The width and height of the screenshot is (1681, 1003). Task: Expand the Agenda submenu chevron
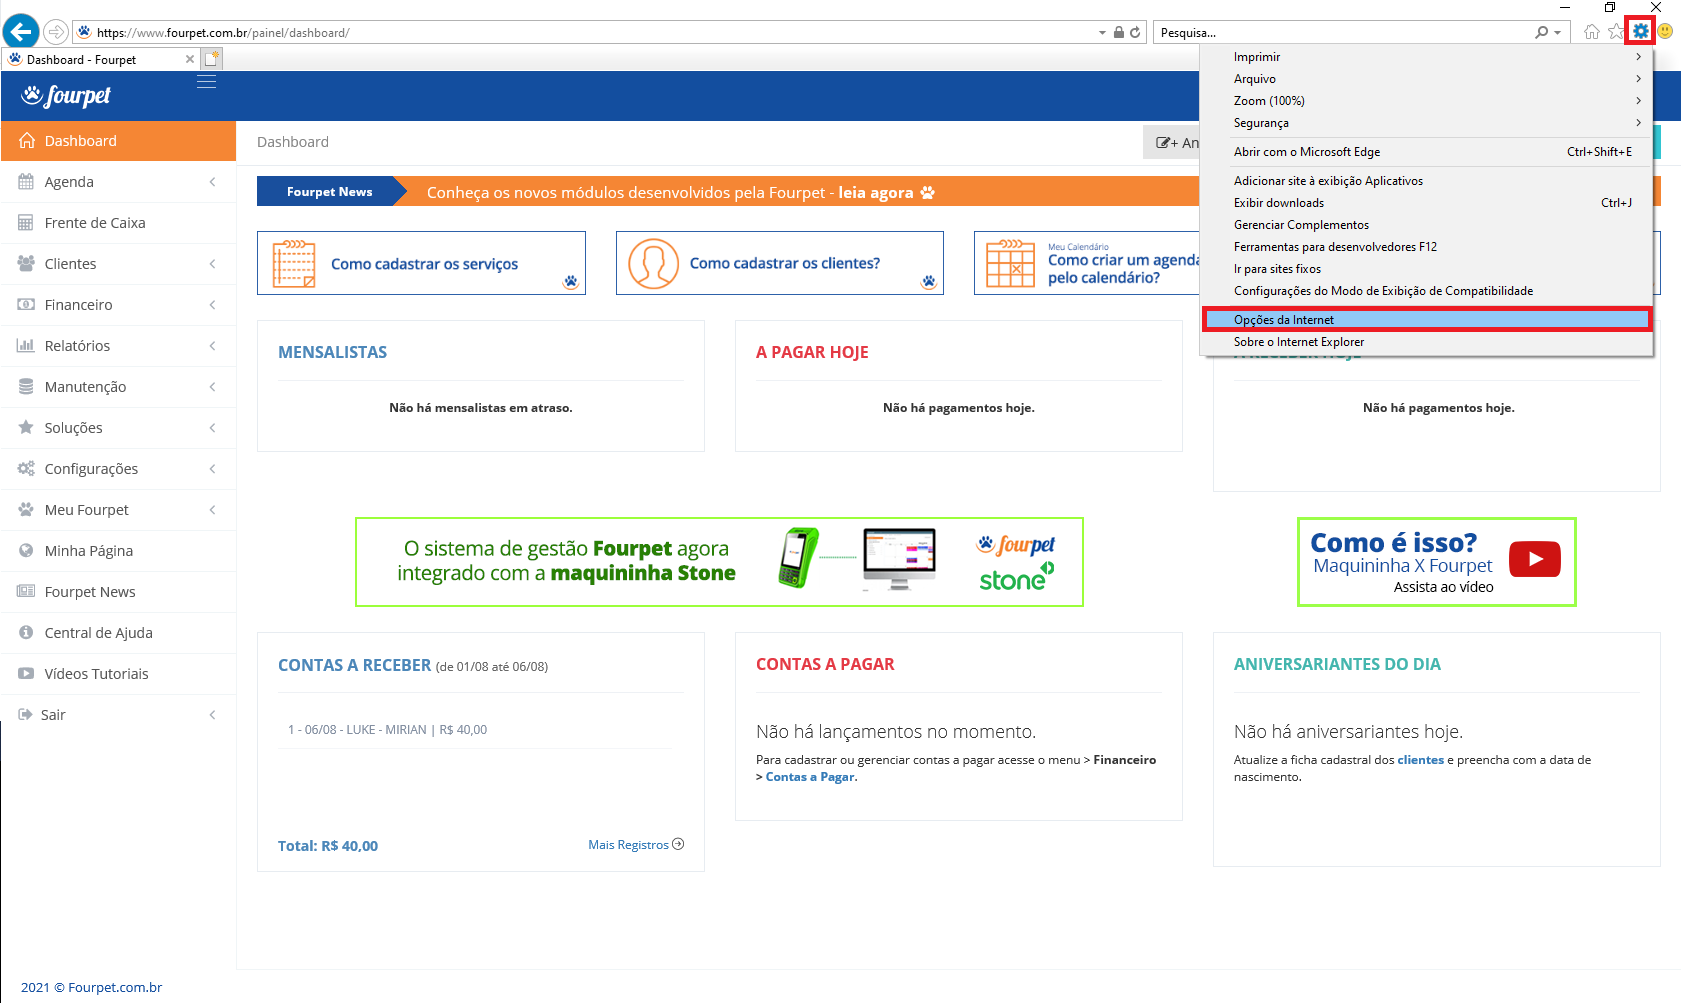coord(213,182)
